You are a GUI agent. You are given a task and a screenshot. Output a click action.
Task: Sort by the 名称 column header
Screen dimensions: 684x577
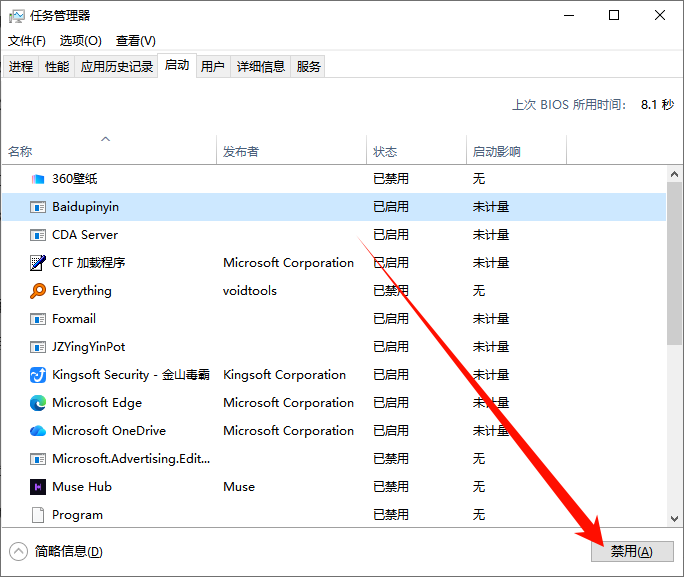pos(109,150)
